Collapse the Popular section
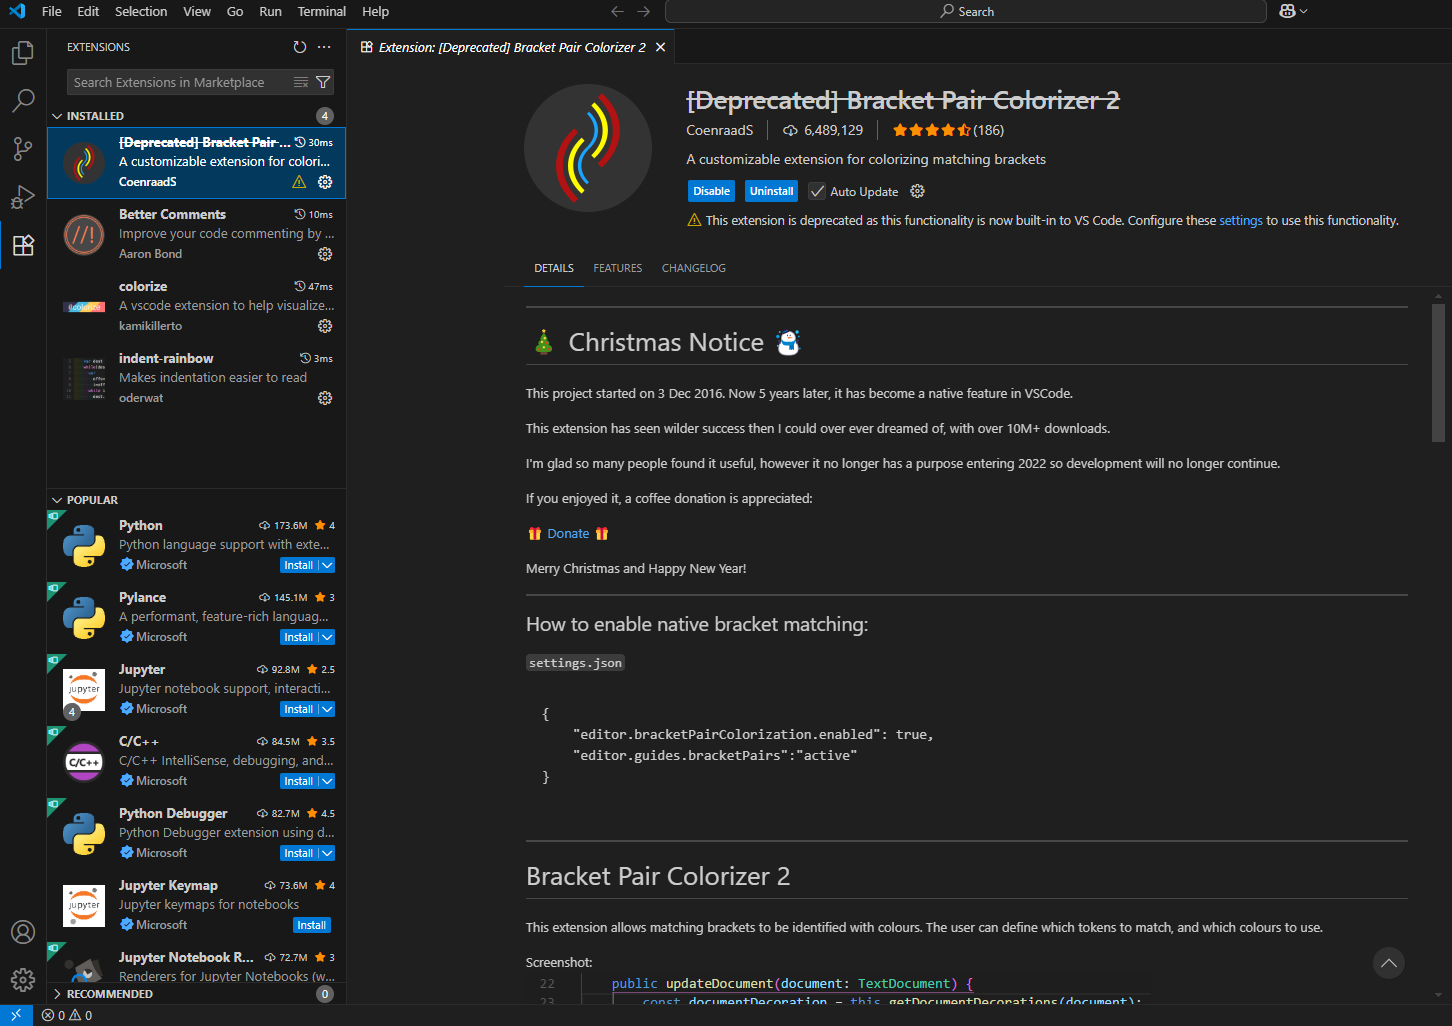 tap(57, 500)
